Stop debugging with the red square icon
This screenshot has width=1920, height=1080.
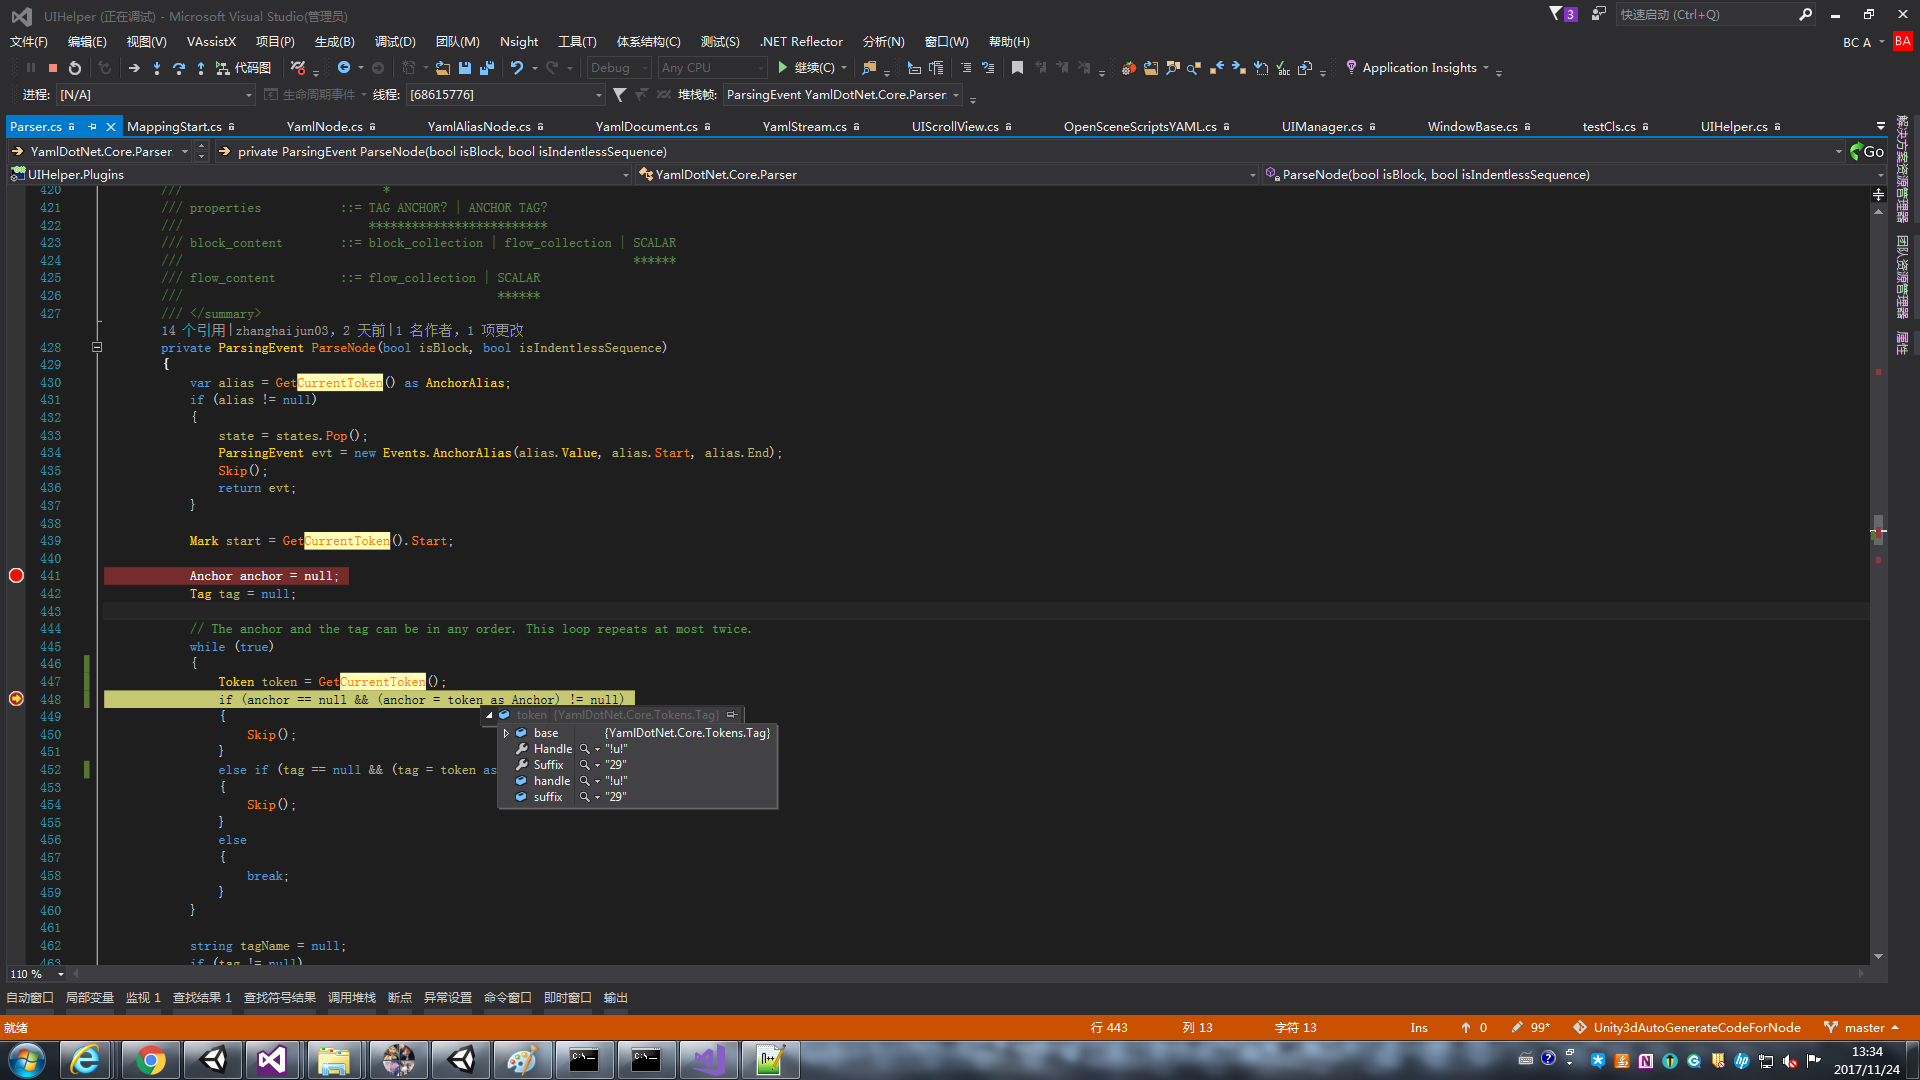[x=53, y=67]
